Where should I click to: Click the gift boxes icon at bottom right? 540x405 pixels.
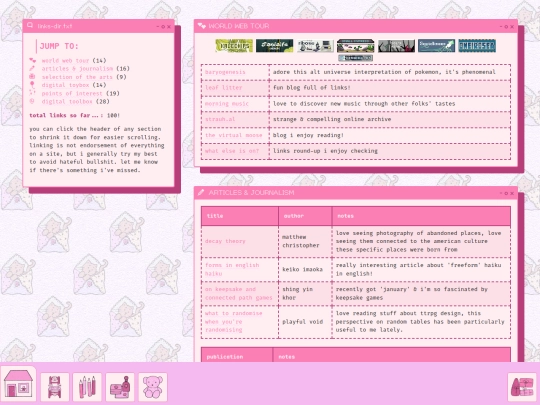[522, 387]
